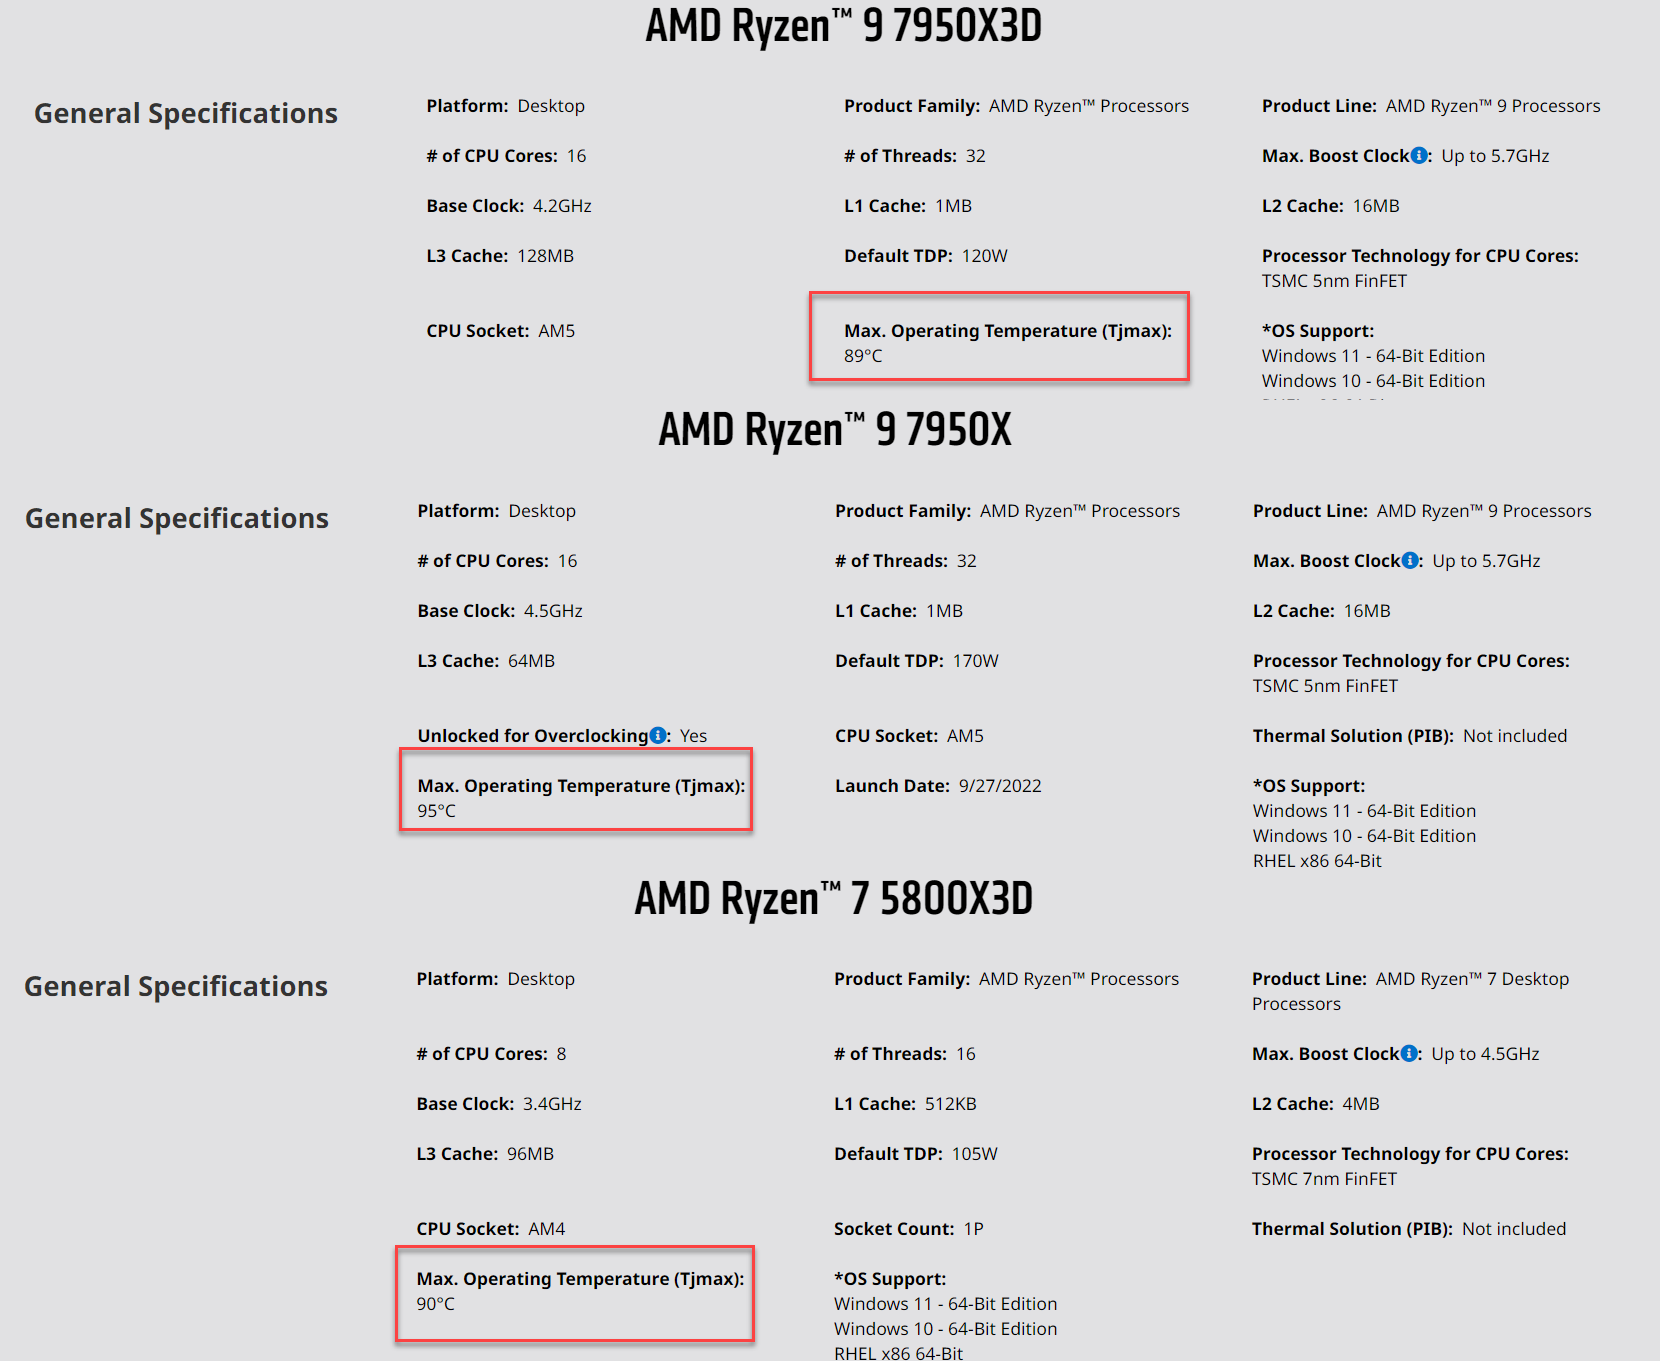
Task: Open the Unlocked for Overclocking info tooltip
Action: point(657,735)
